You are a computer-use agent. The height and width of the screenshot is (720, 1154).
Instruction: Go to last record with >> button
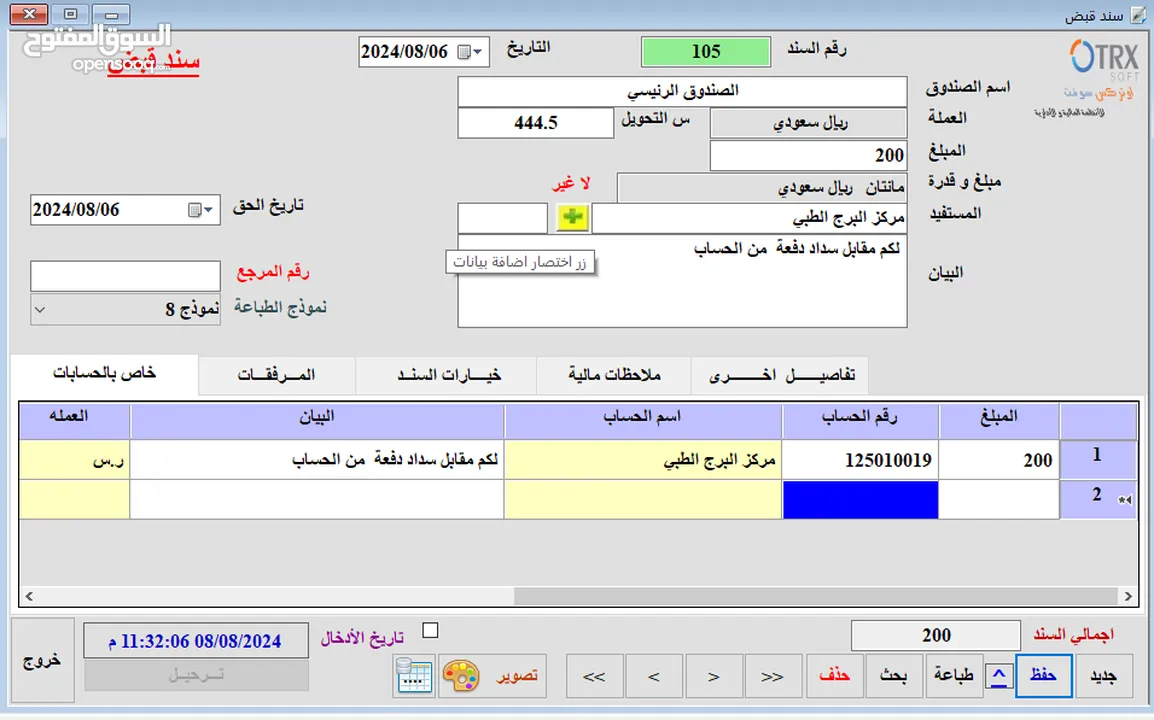click(x=773, y=676)
